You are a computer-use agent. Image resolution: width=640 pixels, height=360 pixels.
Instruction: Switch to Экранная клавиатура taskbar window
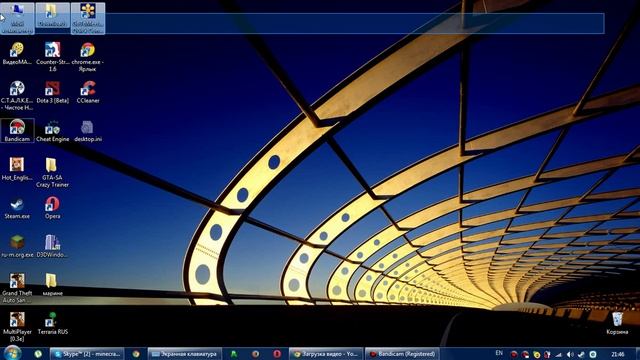coord(184,354)
